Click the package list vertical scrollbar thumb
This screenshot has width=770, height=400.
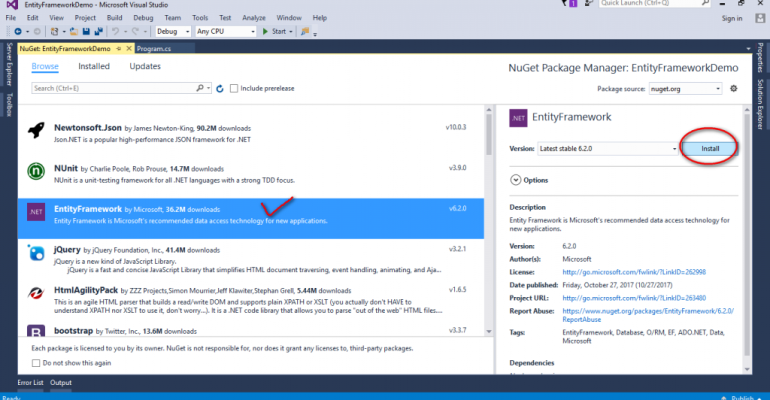coord(489,134)
